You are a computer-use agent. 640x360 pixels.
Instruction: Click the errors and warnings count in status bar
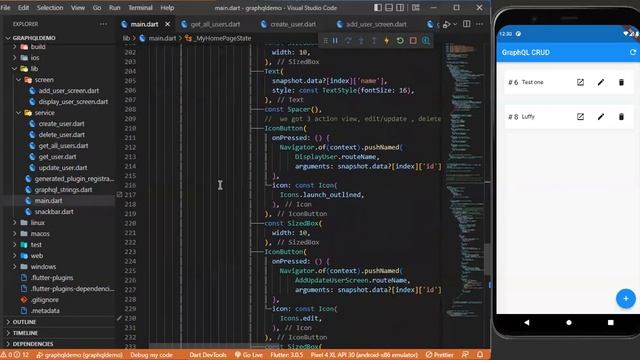tap(15, 355)
